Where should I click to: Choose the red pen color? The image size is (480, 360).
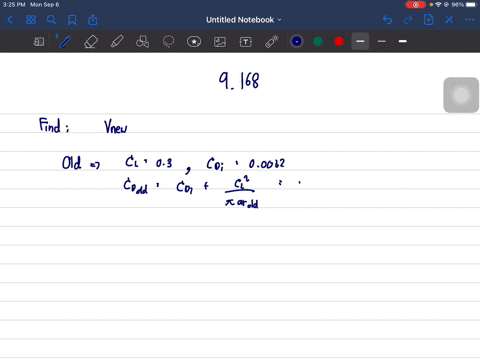[339, 41]
